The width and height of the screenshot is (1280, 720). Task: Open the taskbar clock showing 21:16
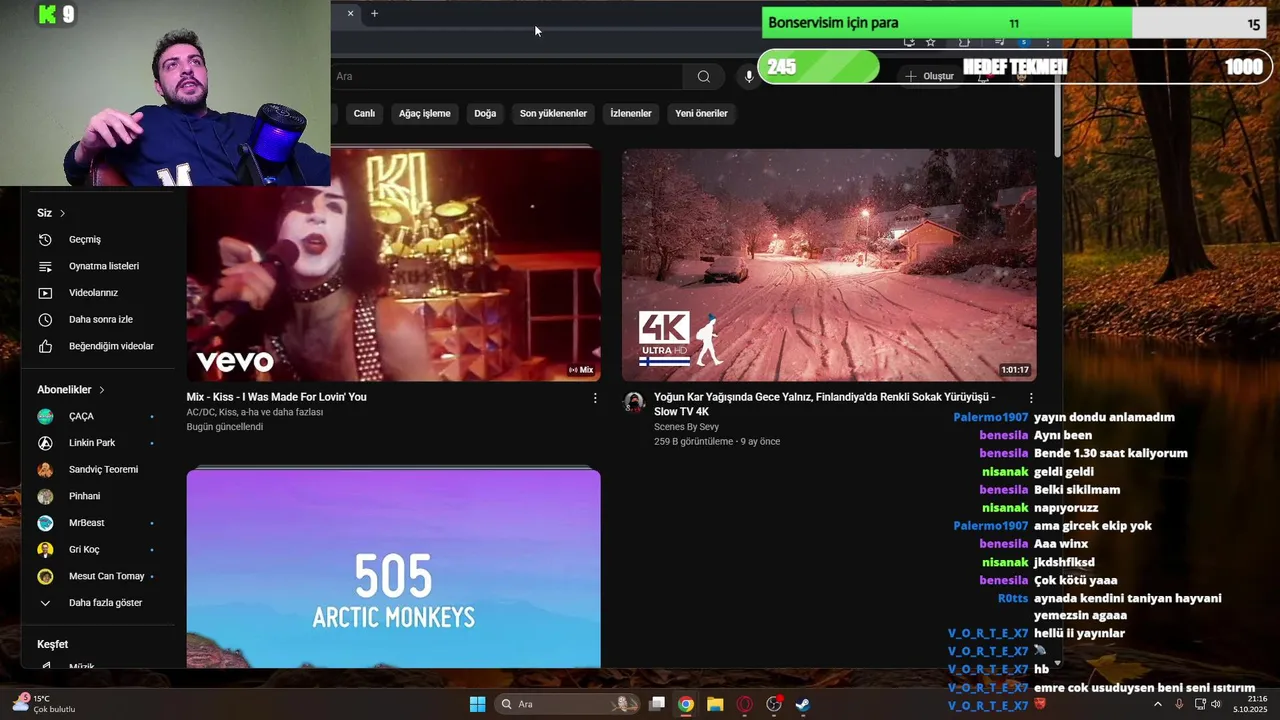(x=1250, y=704)
